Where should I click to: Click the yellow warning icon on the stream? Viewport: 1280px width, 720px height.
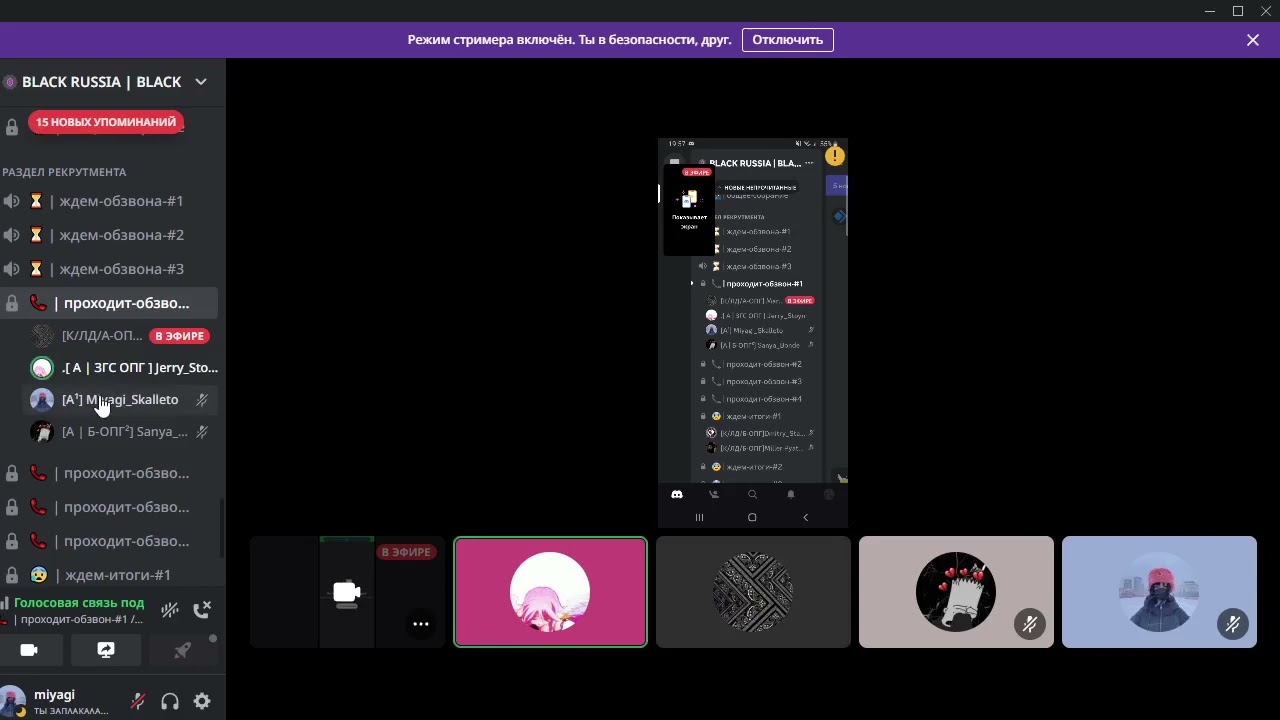(x=835, y=156)
